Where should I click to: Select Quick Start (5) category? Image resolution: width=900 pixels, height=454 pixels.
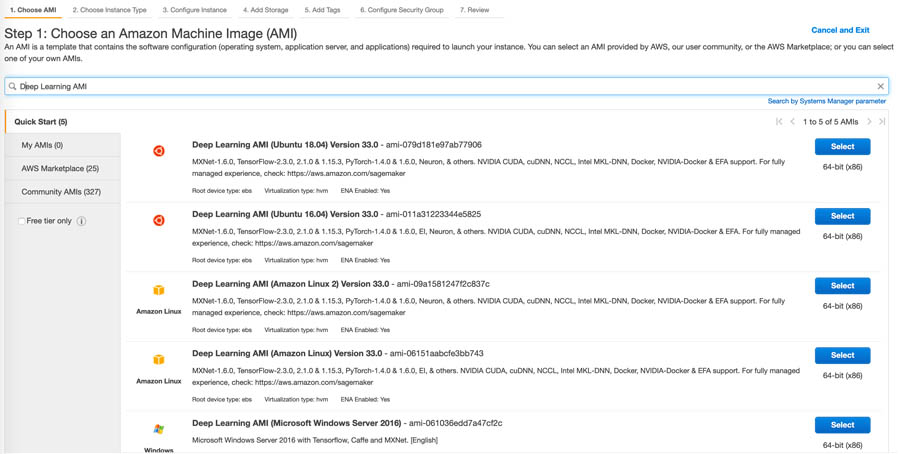point(63,122)
